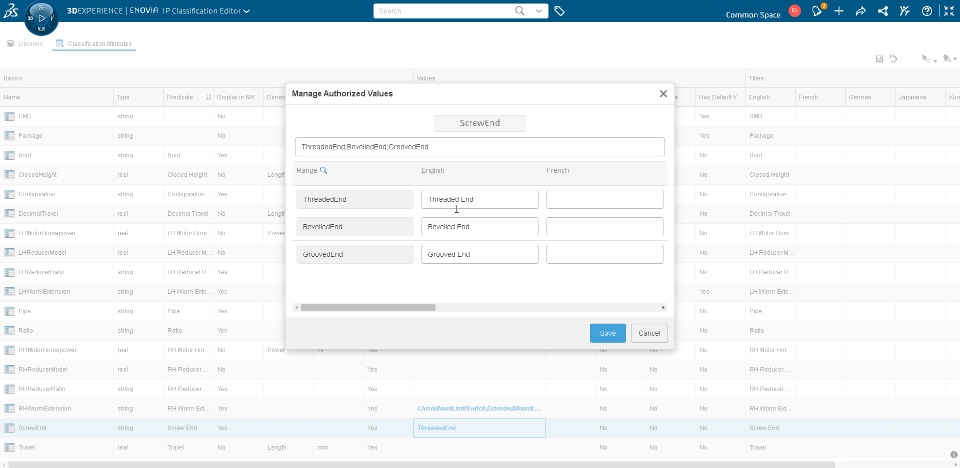Open the rightmost toolbar action dropdown
The height and width of the screenshot is (468, 960).
coord(950,59)
